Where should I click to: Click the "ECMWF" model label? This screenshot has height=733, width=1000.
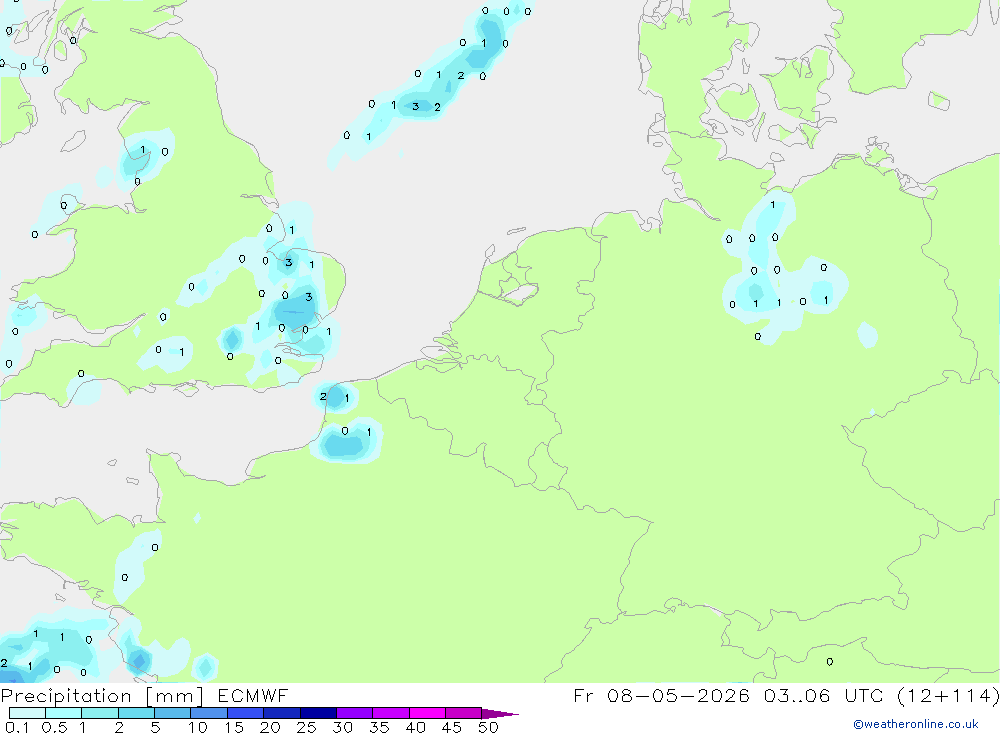[x=253, y=696]
